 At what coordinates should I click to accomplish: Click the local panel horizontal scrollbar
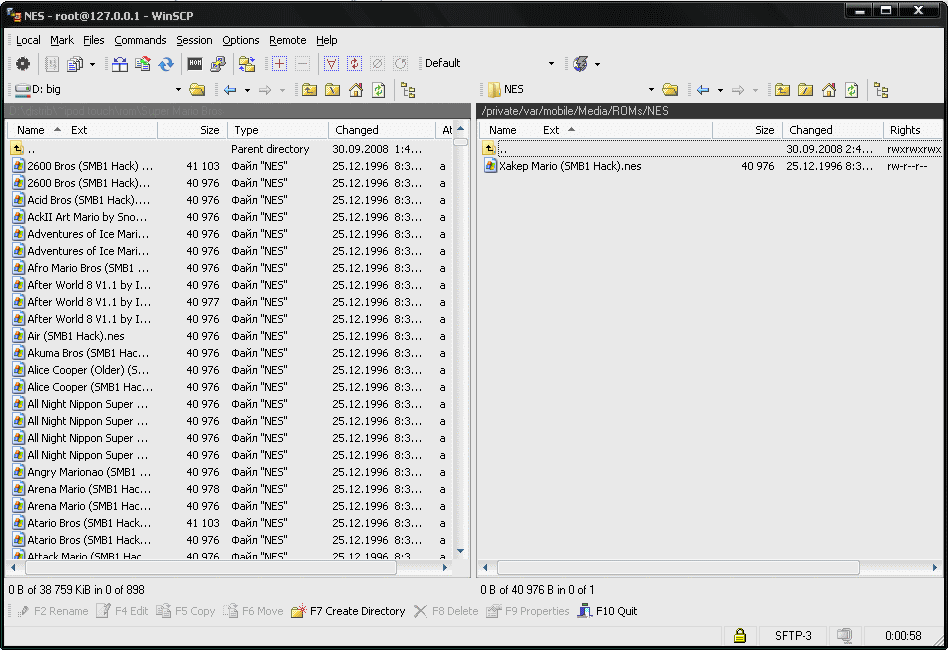click(230, 568)
